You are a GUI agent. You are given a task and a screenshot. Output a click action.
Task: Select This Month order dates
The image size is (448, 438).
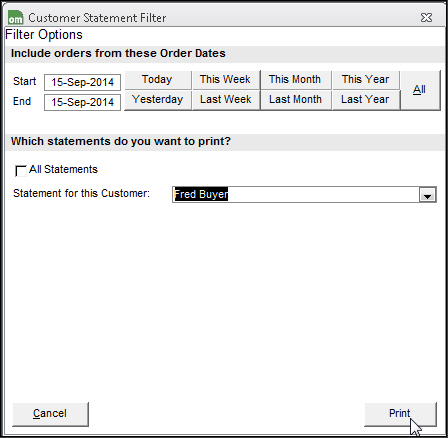295,80
